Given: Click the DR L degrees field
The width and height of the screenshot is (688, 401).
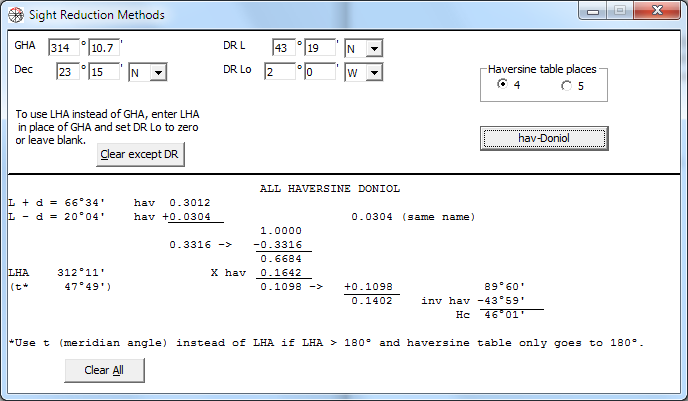Looking at the screenshot, I should click(279, 48).
